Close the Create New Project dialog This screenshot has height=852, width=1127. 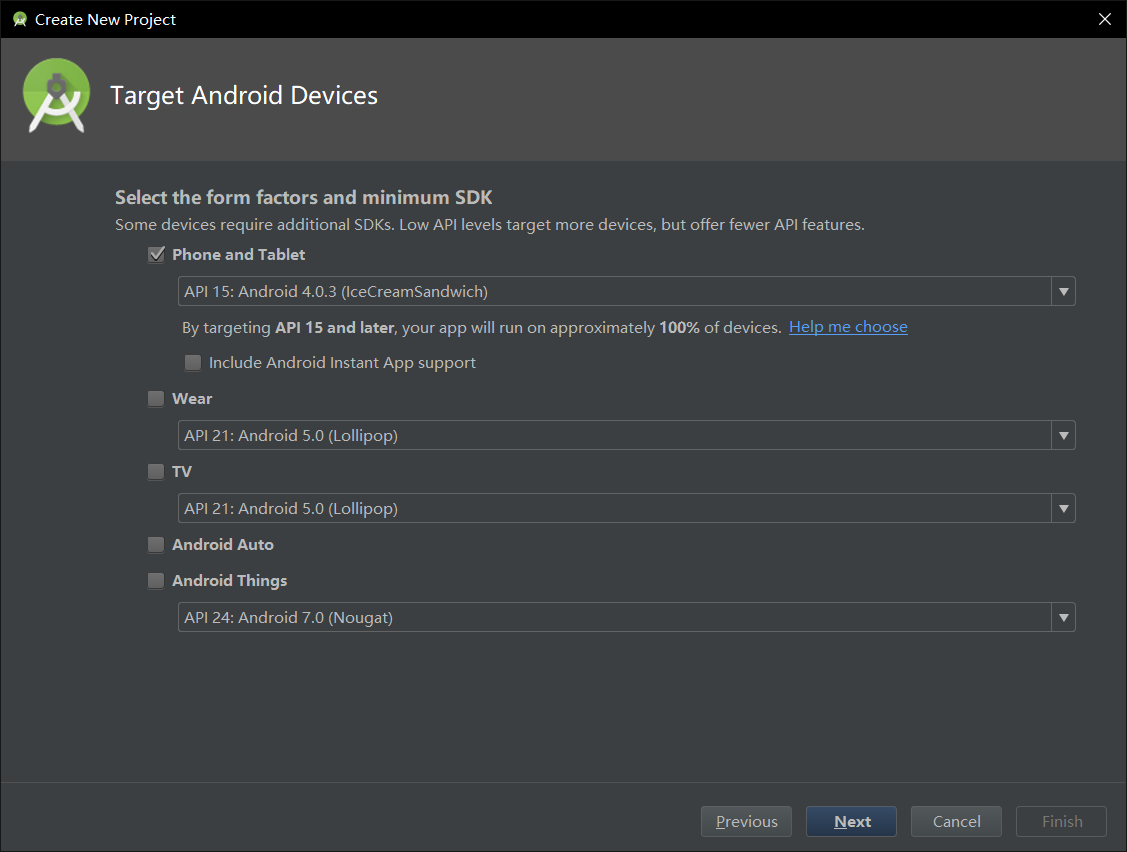coord(1105,19)
